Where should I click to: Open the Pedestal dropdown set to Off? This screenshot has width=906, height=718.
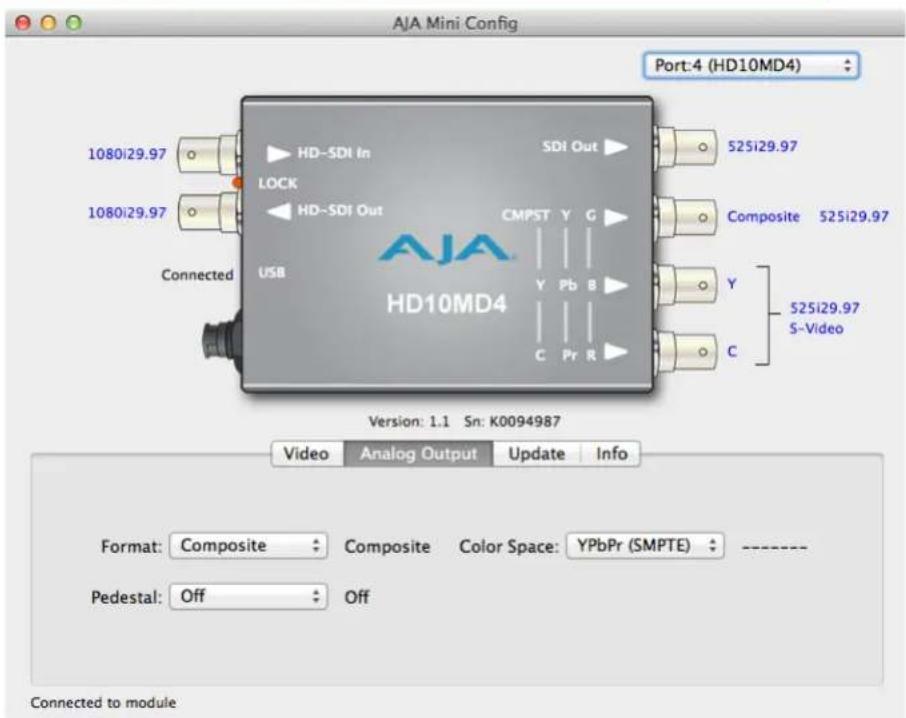(248, 596)
